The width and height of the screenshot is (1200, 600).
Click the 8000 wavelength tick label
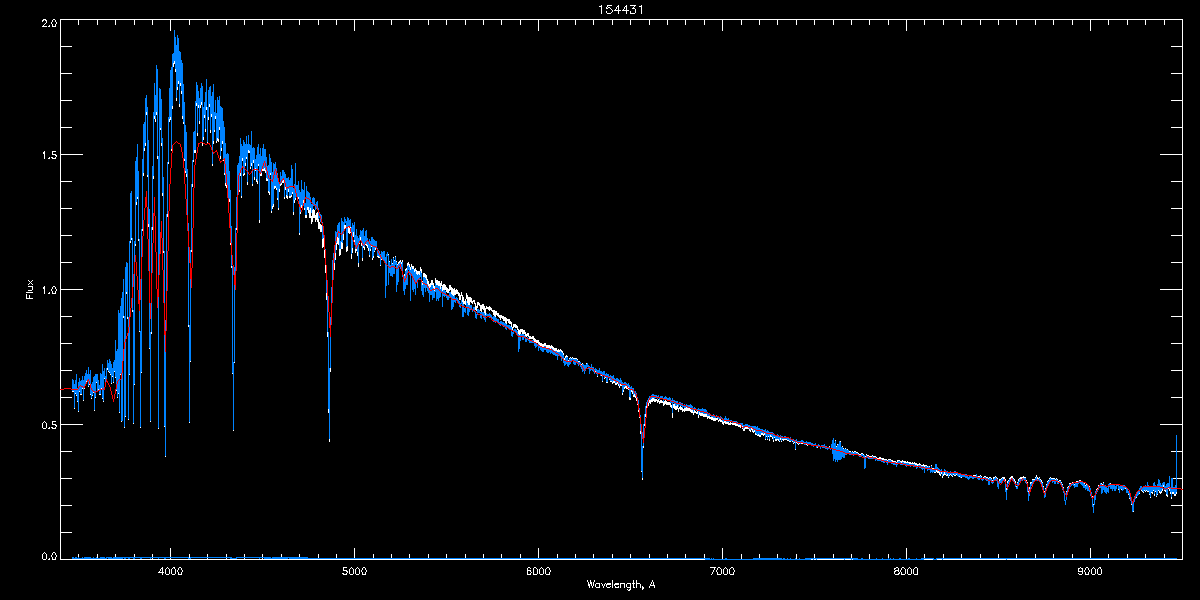tap(906, 572)
